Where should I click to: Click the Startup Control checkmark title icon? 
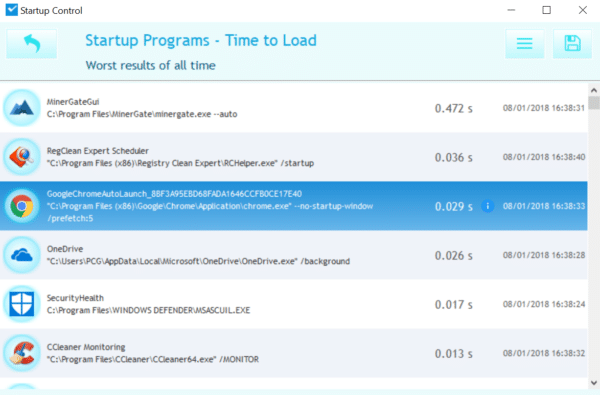[x=11, y=10]
